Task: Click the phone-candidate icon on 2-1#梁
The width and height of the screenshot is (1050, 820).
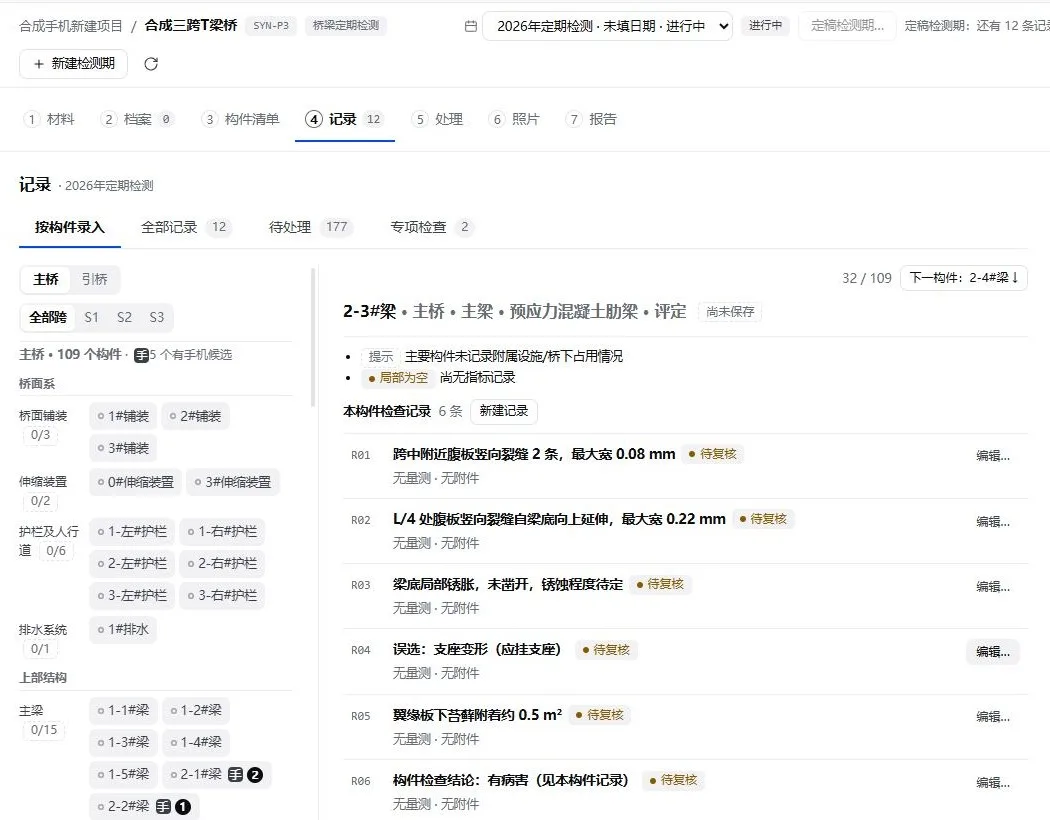Action: pyautogui.click(x=235, y=774)
